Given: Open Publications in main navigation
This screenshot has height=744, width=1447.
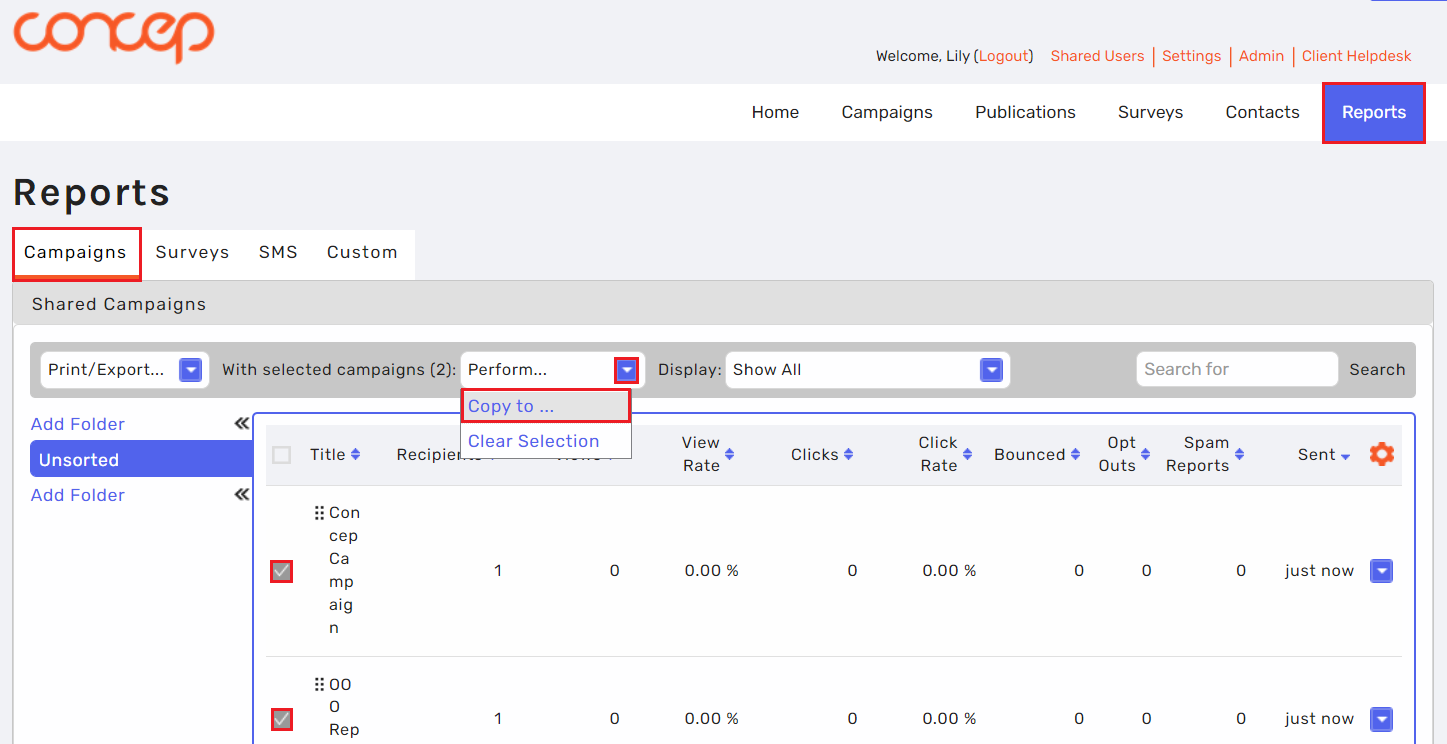Looking at the screenshot, I should click(1025, 112).
